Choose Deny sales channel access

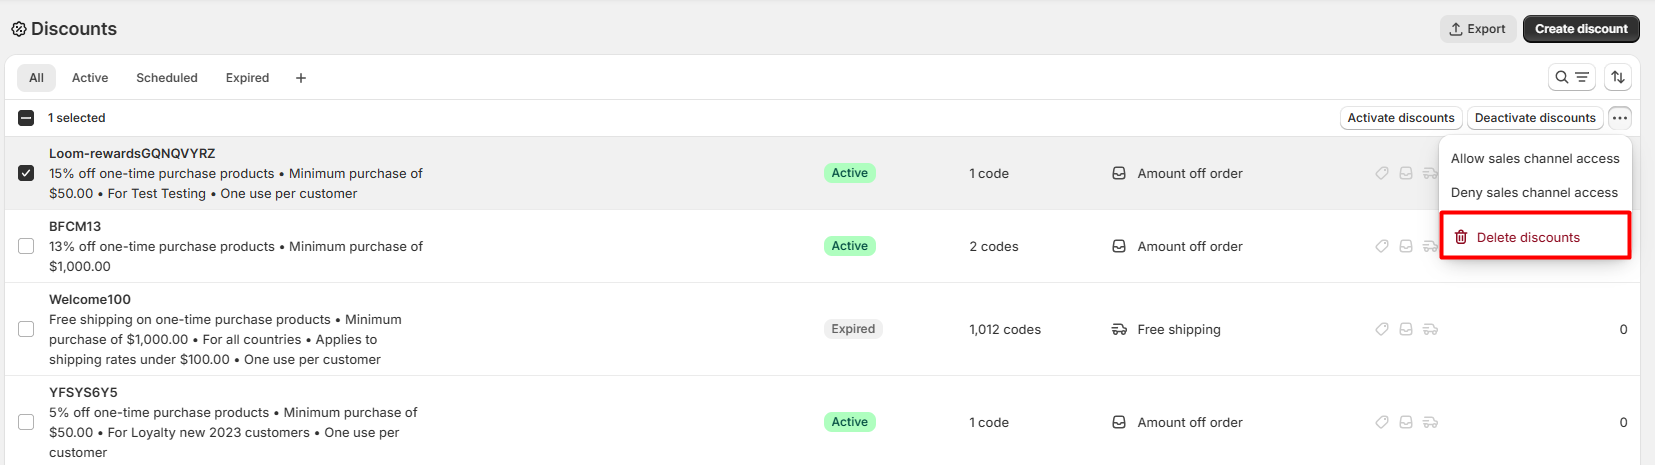(1534, 192)
